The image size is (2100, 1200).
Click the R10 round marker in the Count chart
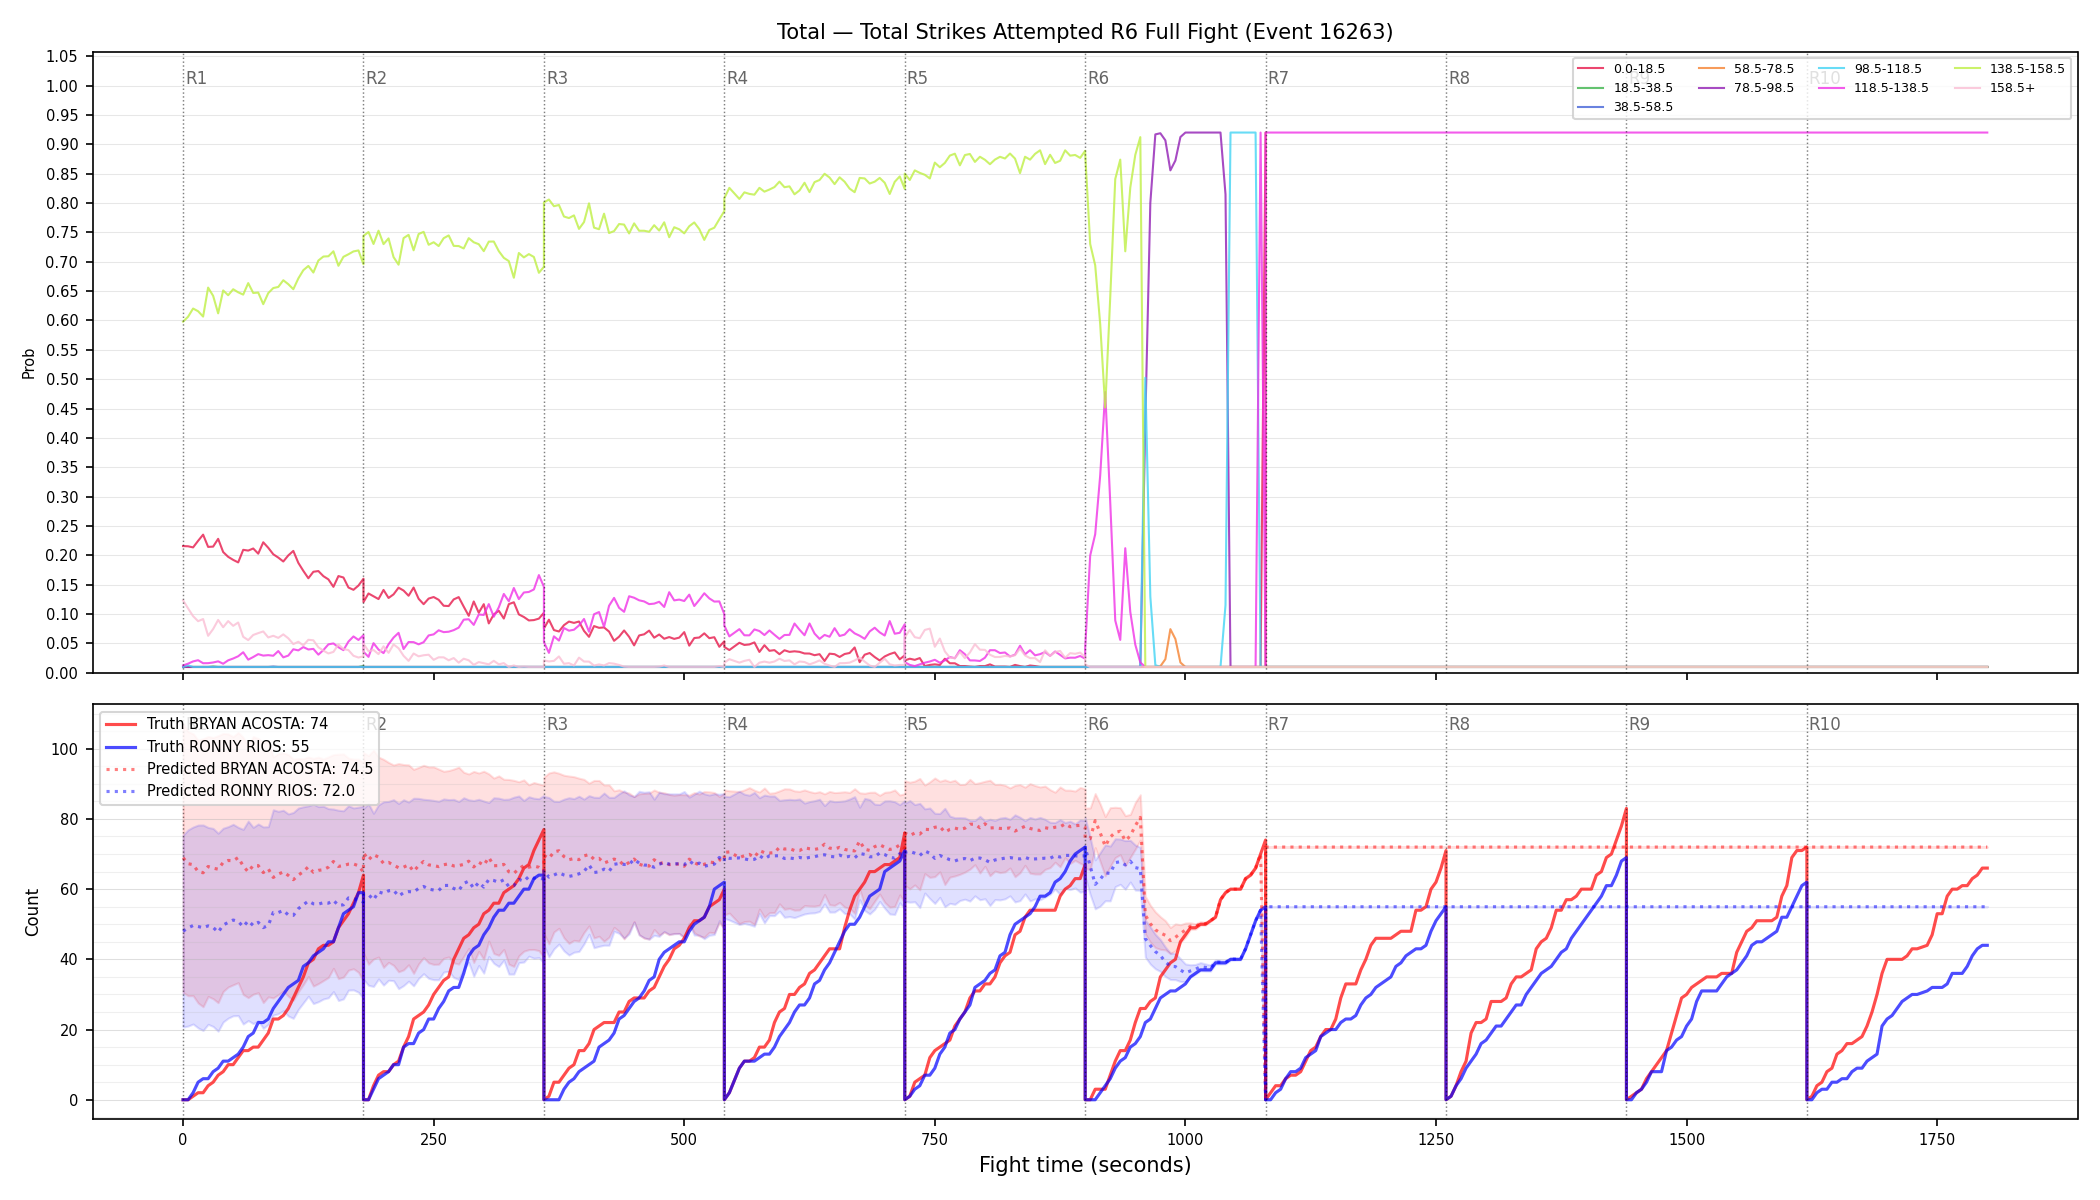1824,724
